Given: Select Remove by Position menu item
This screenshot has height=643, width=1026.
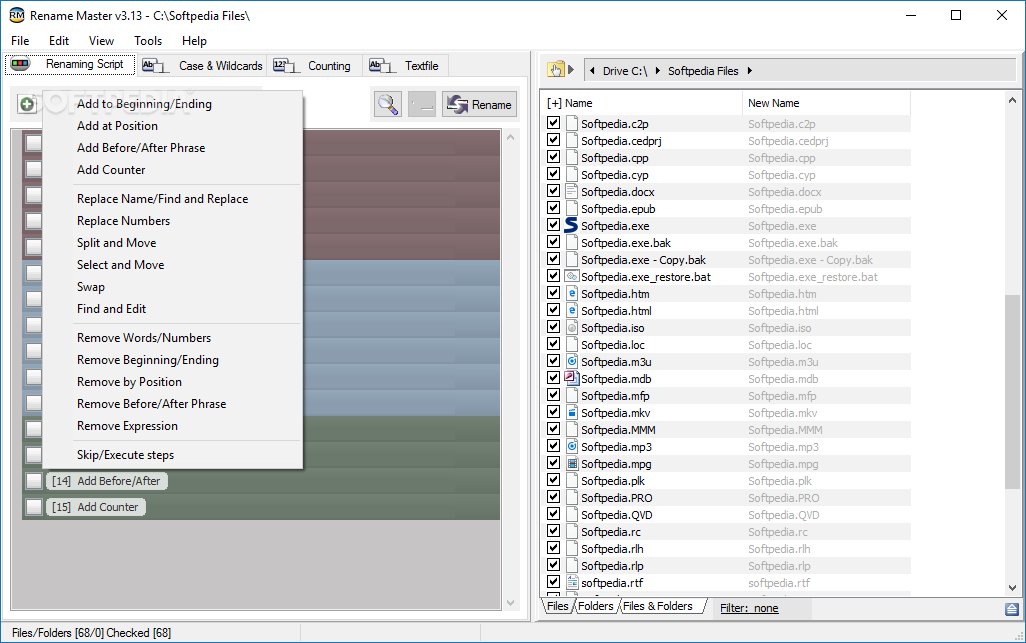Looking at the screenshot, I should coord(173,382).
